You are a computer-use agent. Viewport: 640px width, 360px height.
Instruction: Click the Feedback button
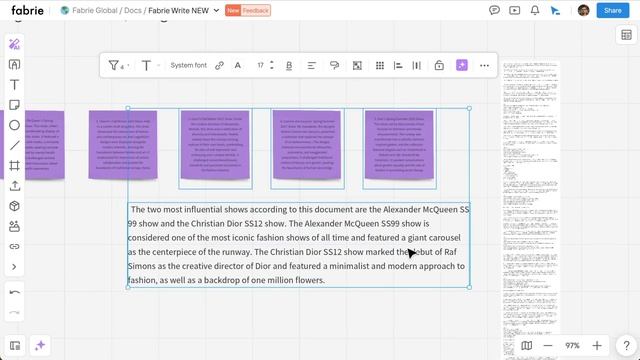point(256,11)
